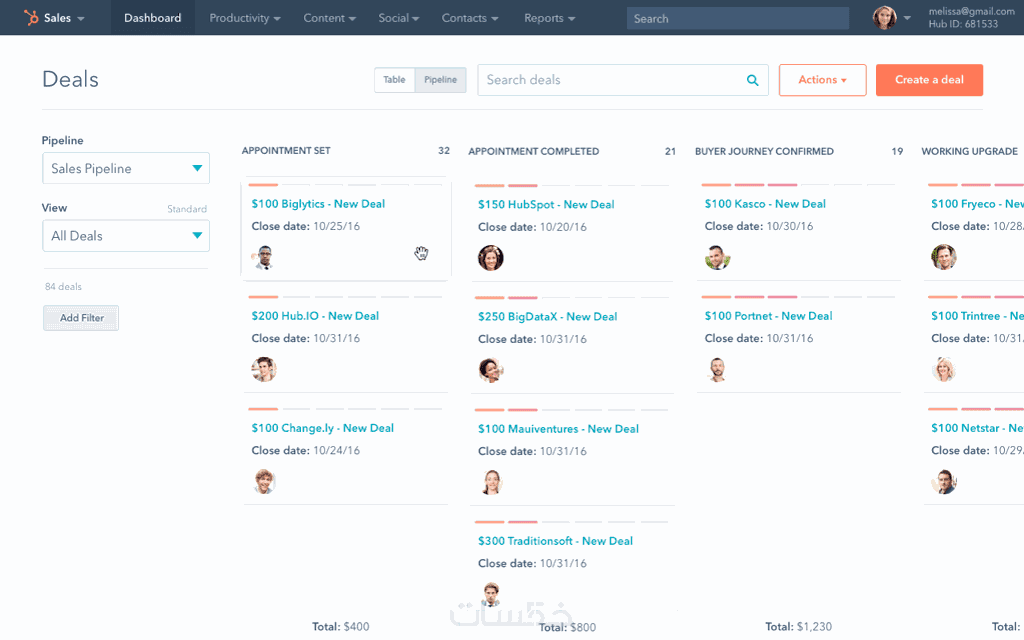Open the $100 Biglytics - New Deal link

(318, 204)
